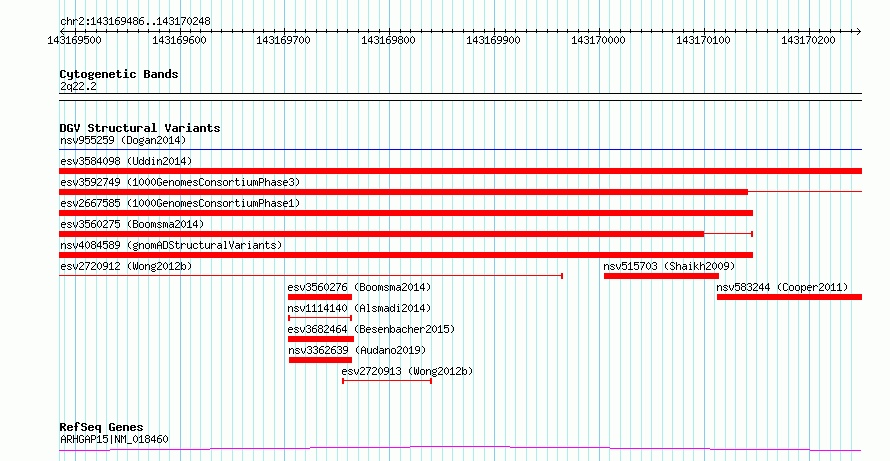Click nsv4084589 gnomADStructuralVariants label
The image size is (890, 461).
pyautogui.click(x=171, y=245)
